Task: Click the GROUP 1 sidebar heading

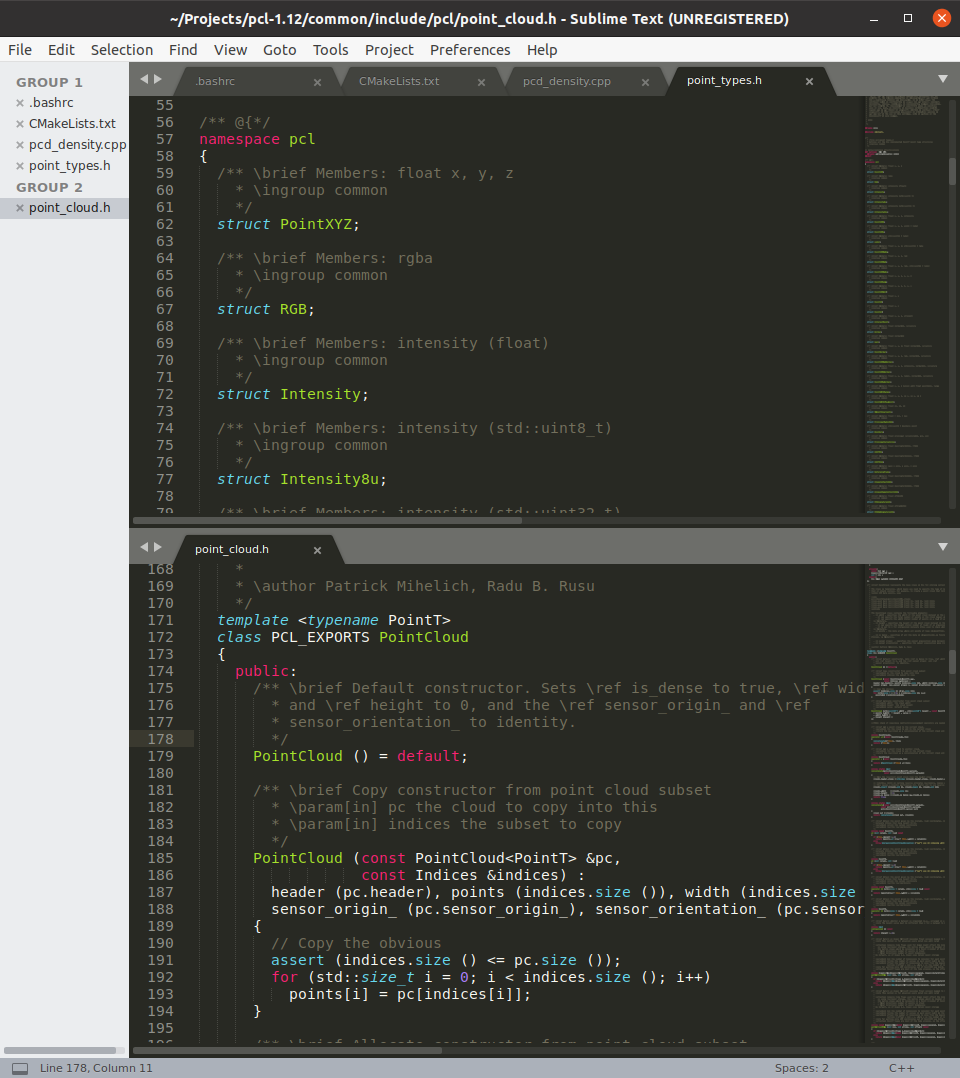Action: coord(50,82)
